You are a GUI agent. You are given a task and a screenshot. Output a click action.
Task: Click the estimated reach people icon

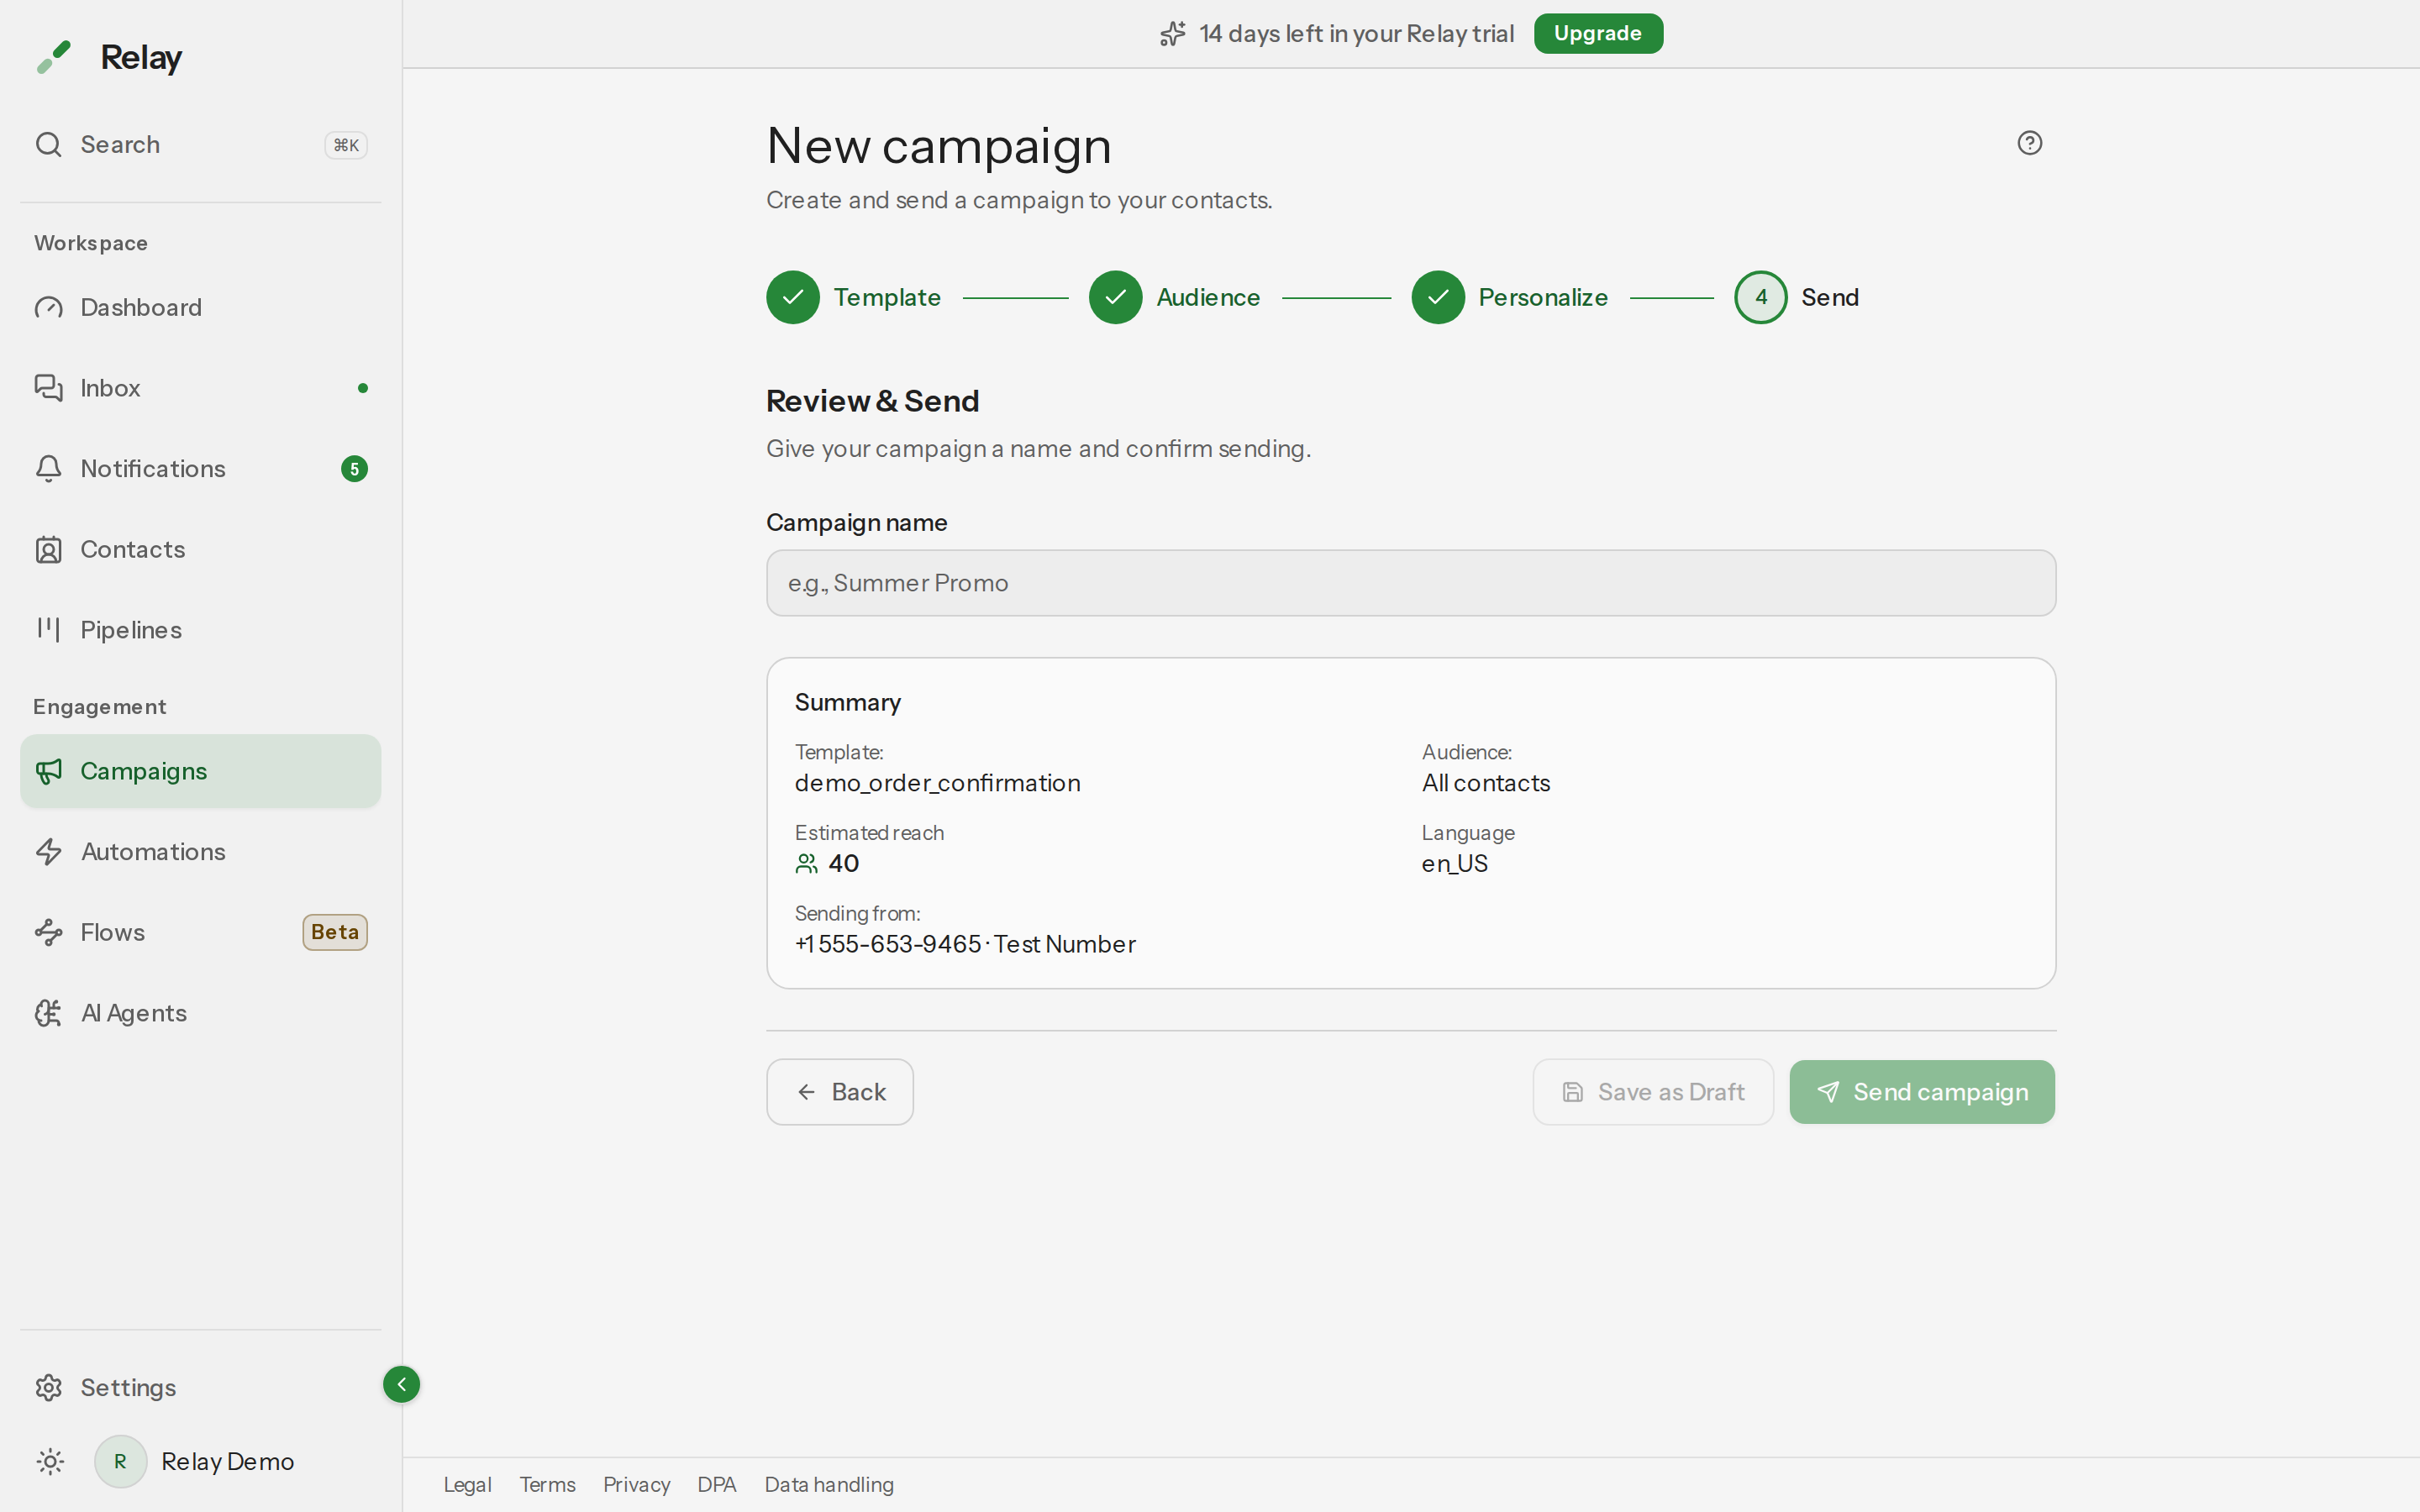[807, 864]
